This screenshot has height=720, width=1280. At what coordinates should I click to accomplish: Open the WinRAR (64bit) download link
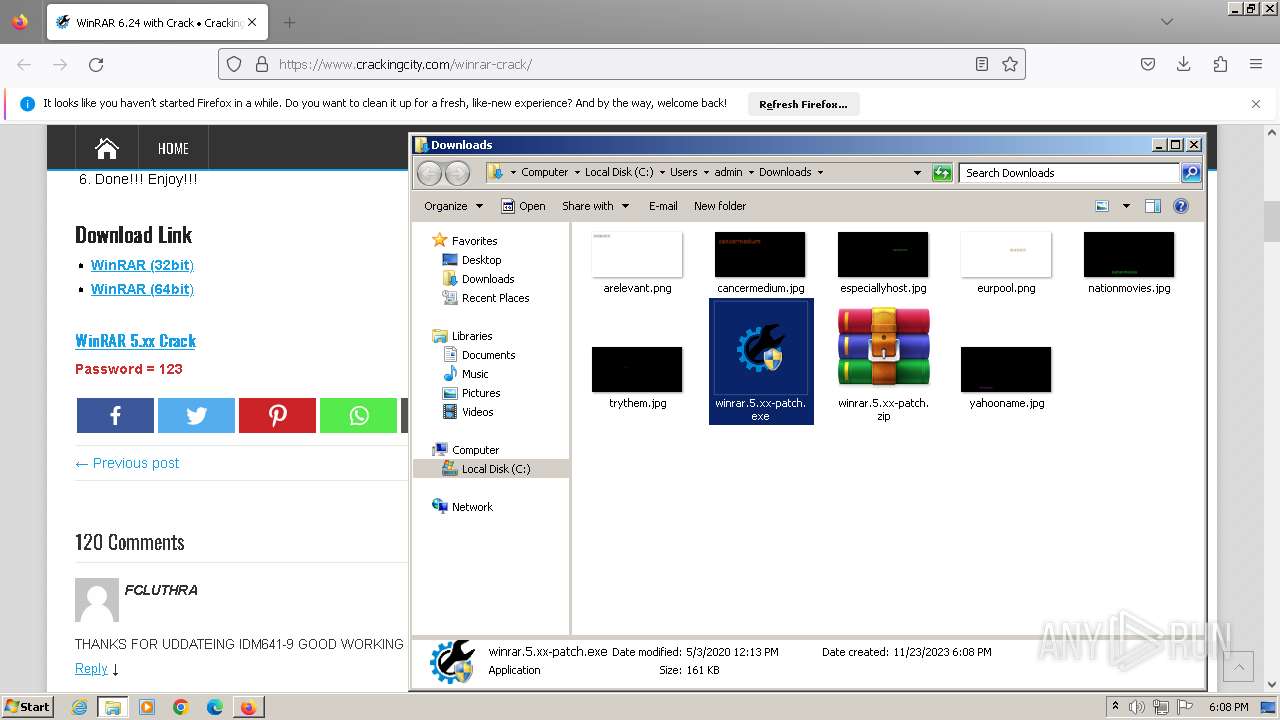tap(142, 289)
